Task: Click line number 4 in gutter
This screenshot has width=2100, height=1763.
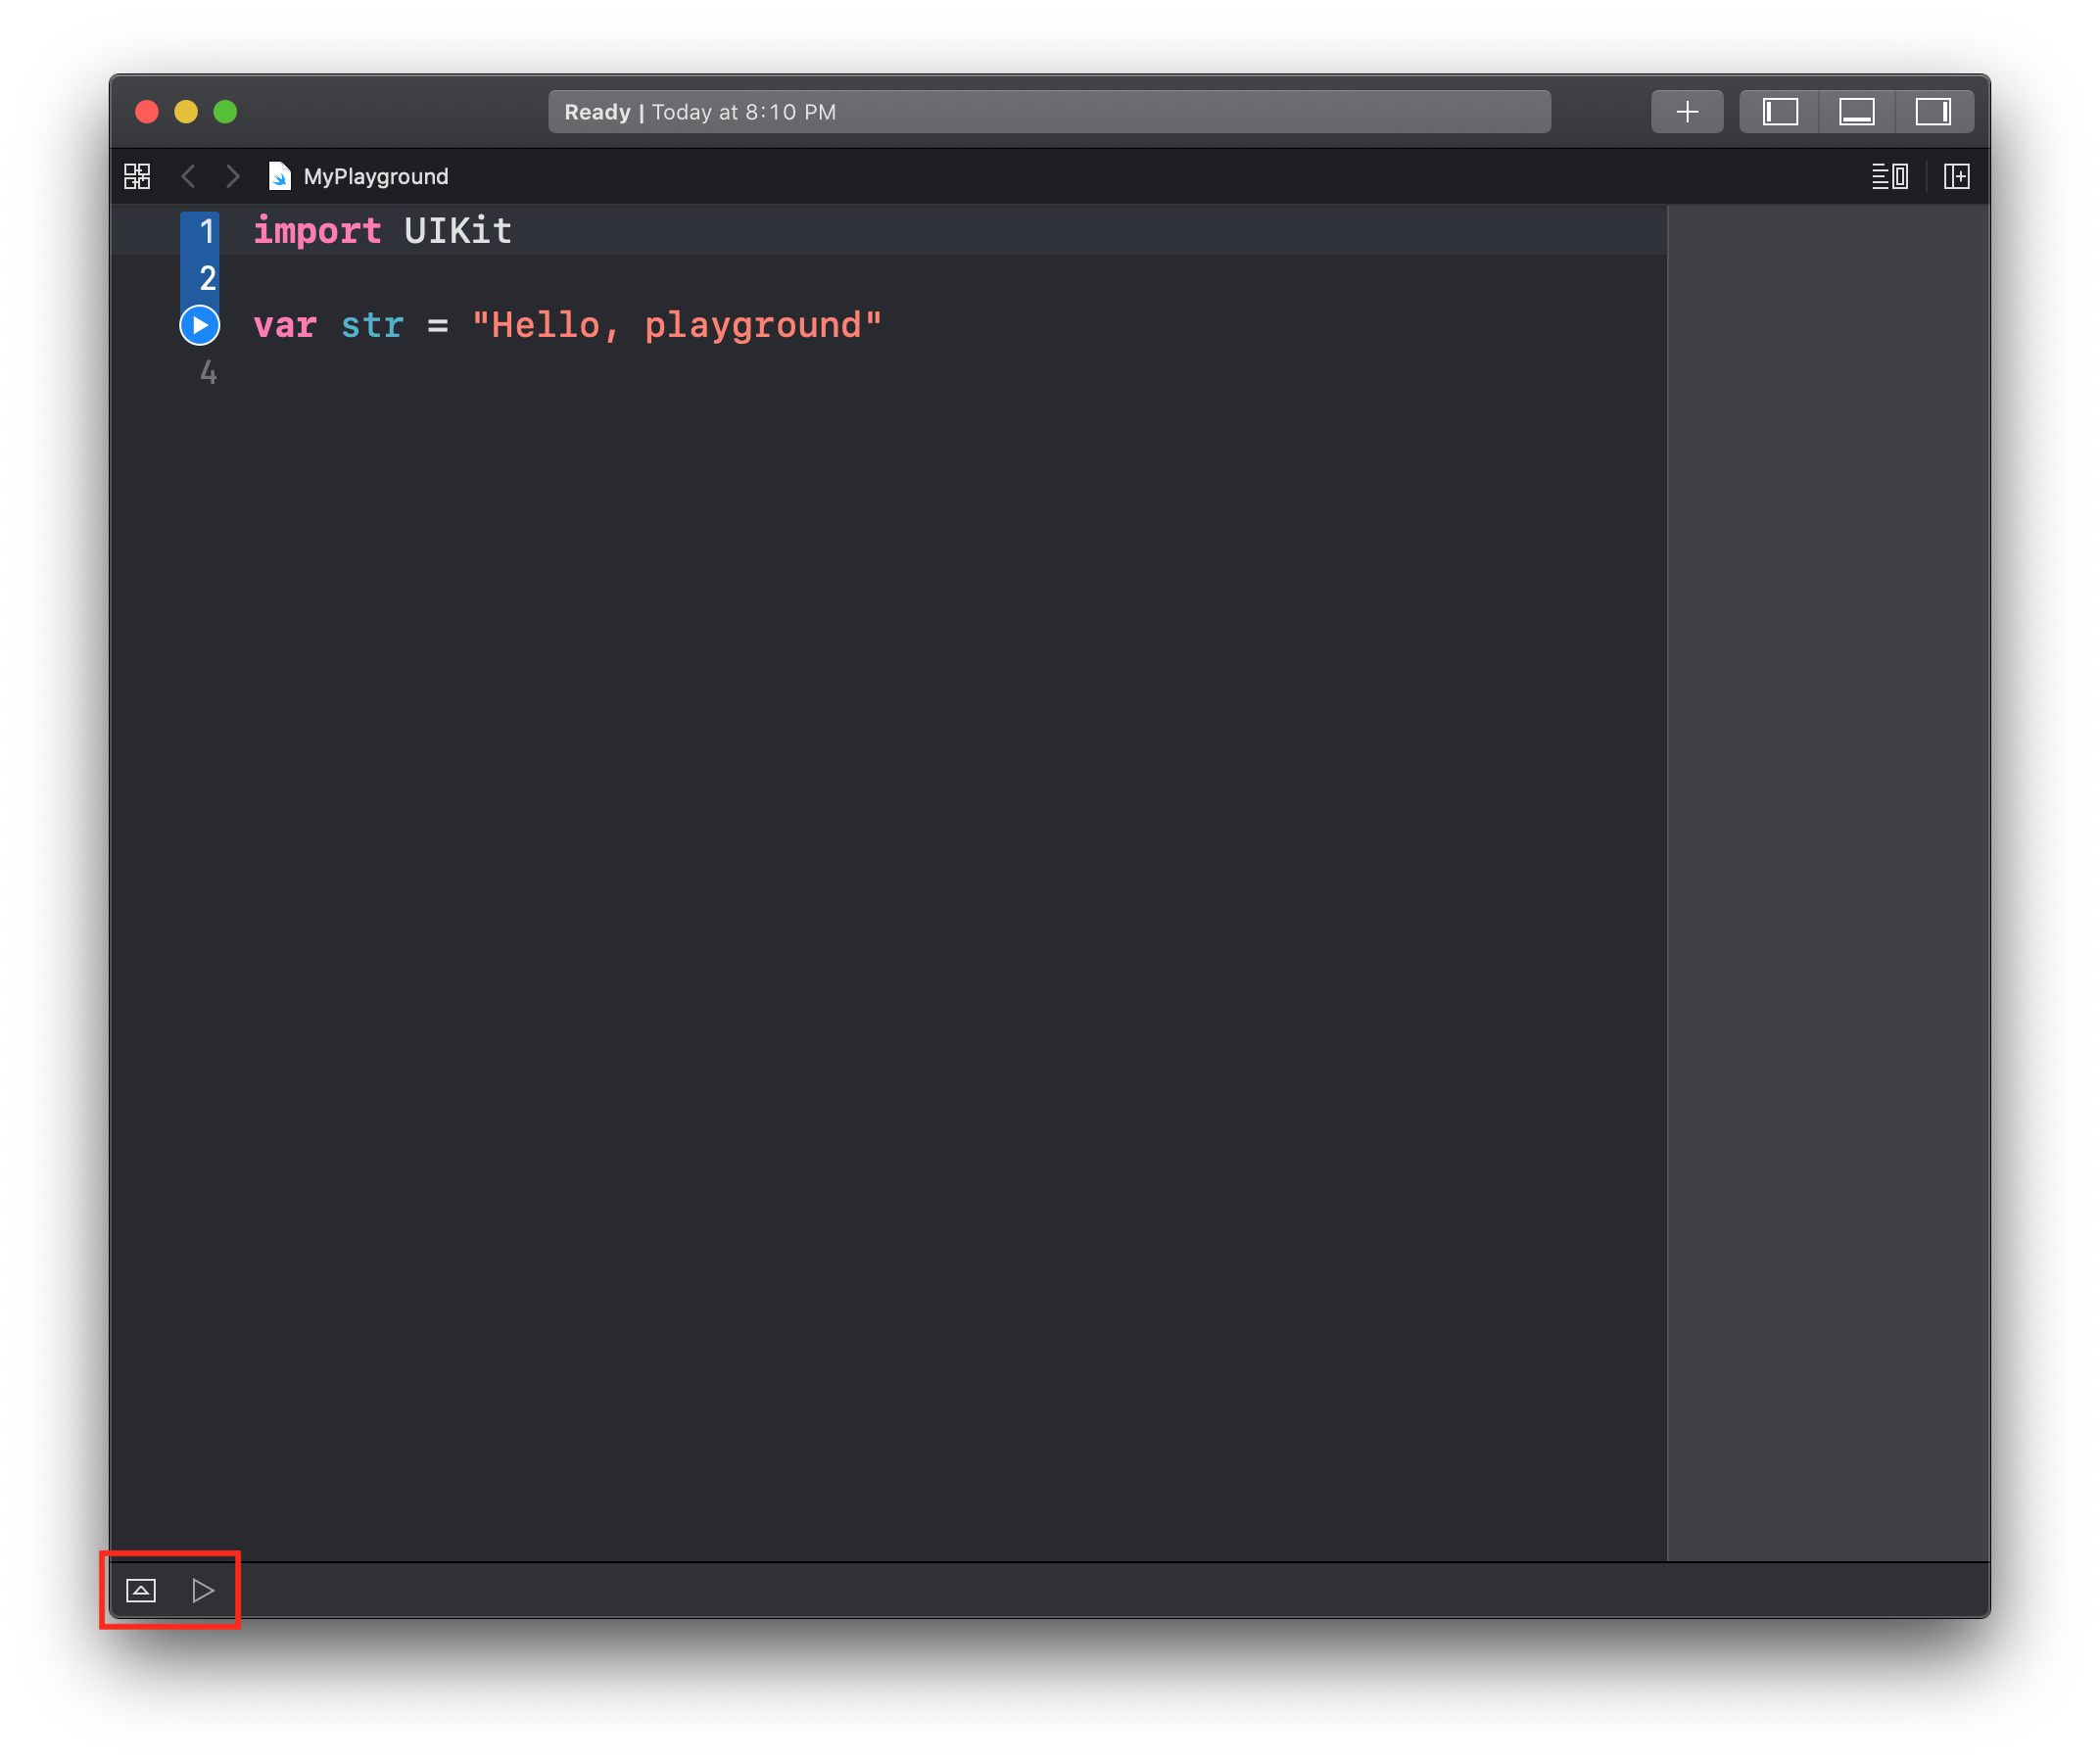Action: click(208, 373)
